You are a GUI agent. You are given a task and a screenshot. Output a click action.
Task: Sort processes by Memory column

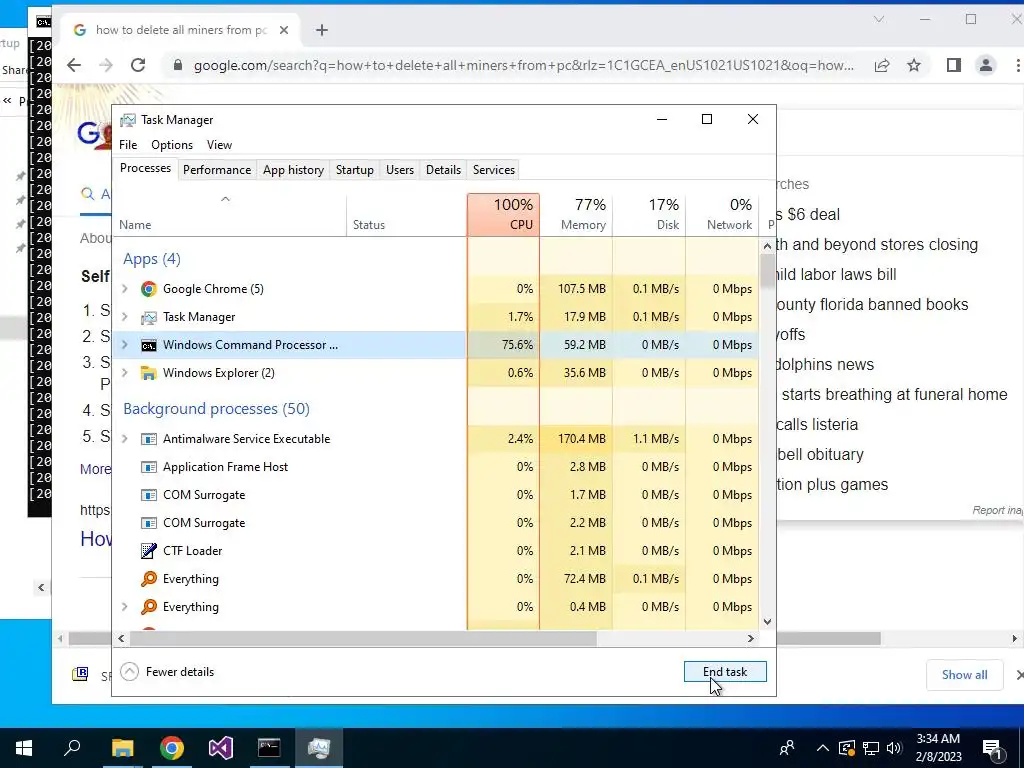[577, 215]
